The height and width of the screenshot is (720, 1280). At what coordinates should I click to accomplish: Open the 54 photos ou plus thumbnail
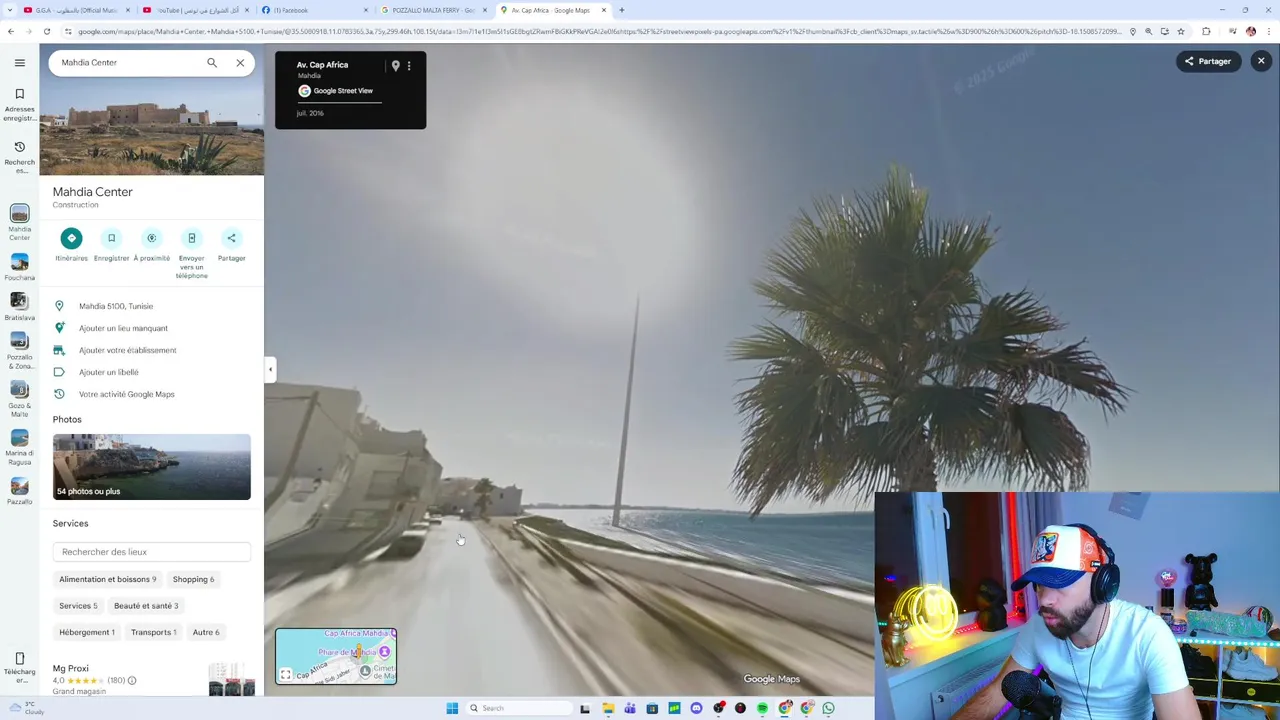(x=152, y=467)
